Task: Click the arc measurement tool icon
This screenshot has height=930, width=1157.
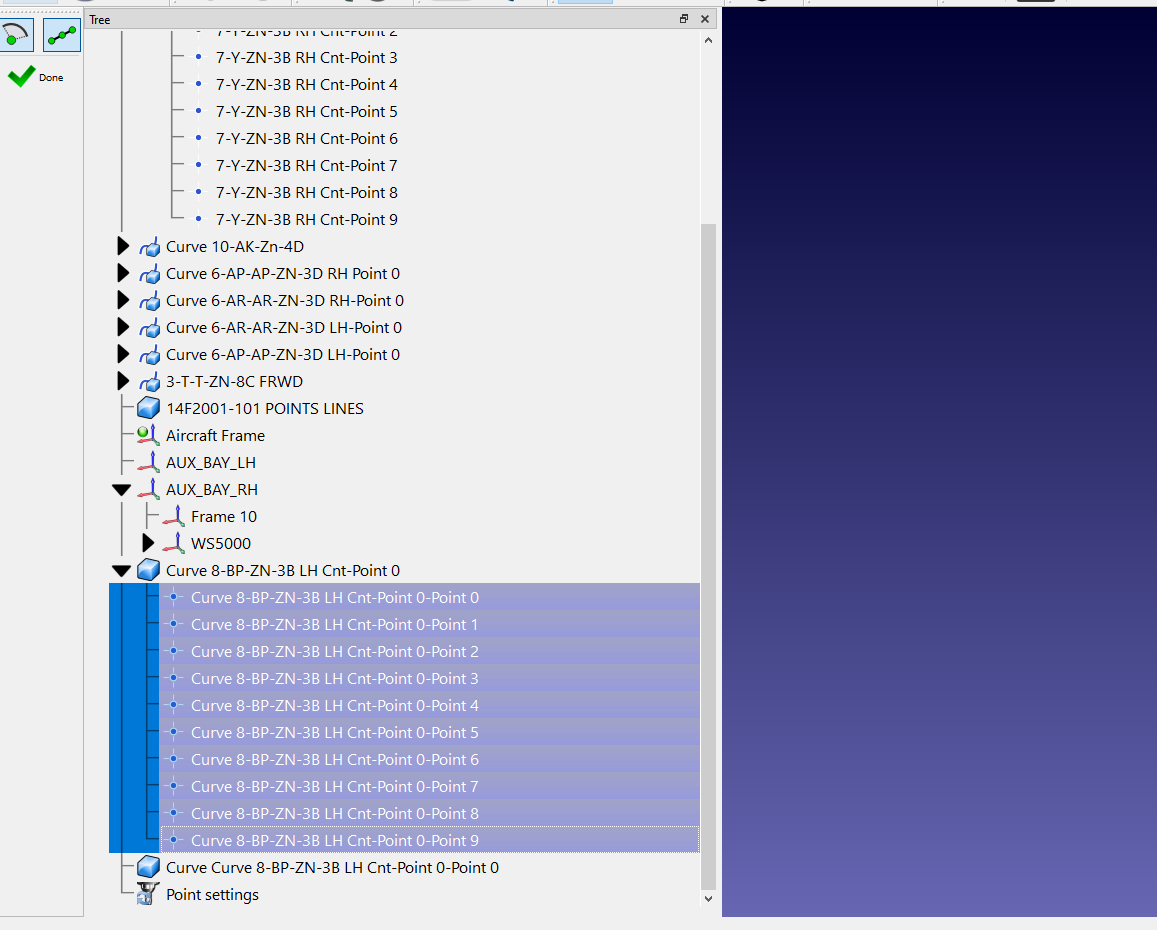Action: coord(18,35)
